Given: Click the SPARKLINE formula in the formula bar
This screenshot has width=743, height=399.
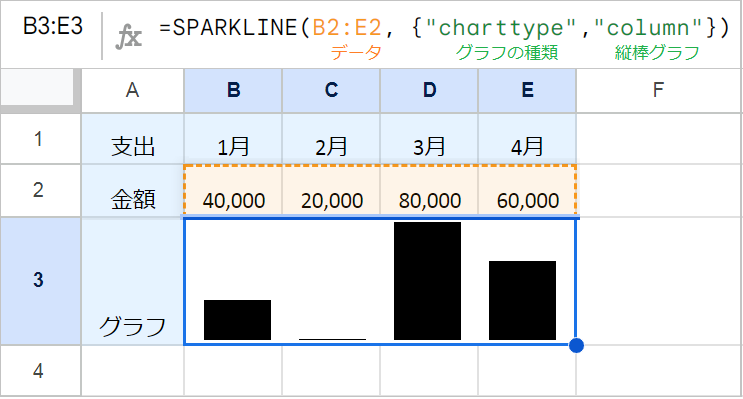Looking at the screenshot, I should [x=444, y=27].
